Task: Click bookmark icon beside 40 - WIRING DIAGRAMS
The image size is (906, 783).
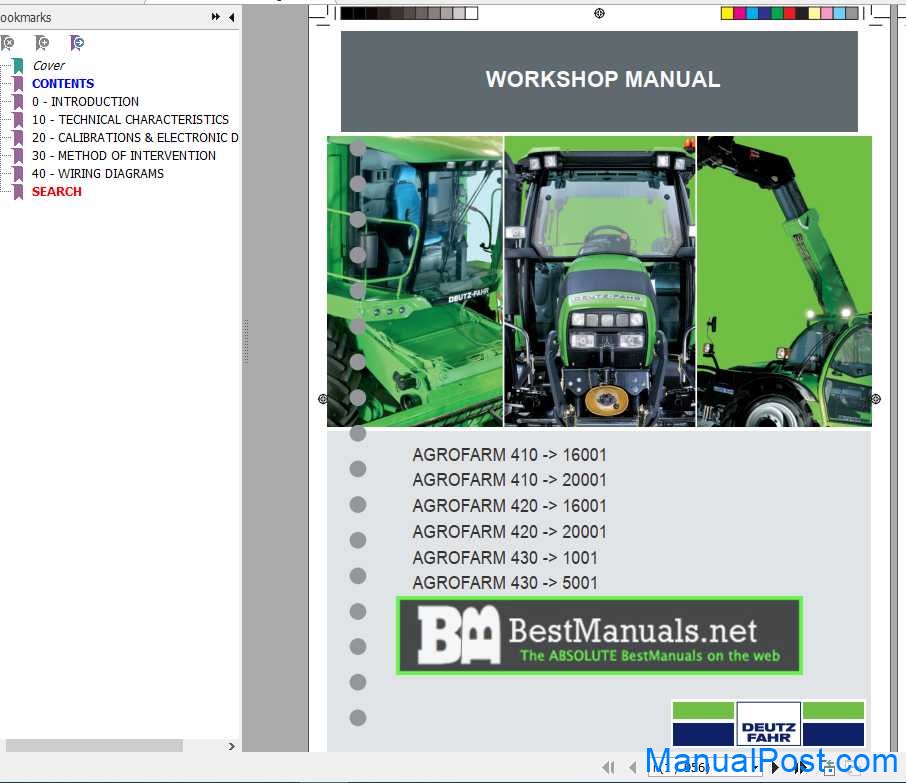Action: point(18,173)
